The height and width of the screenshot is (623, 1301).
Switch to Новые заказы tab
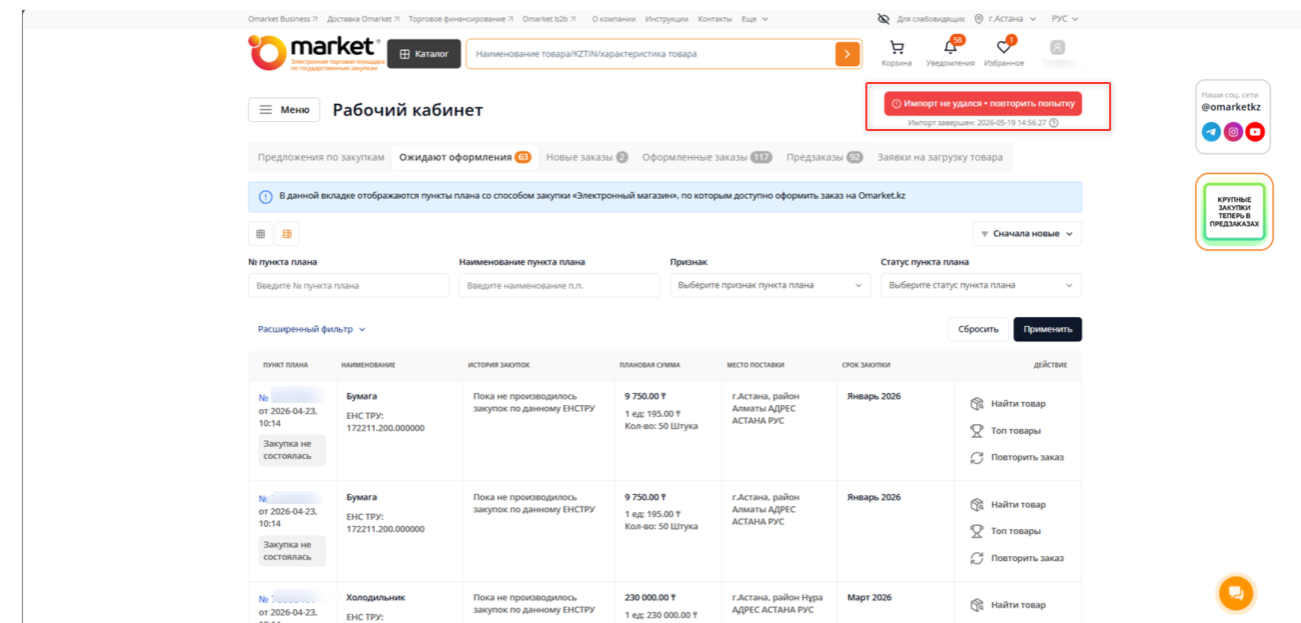pyautogui.click(x=587, y=157)
